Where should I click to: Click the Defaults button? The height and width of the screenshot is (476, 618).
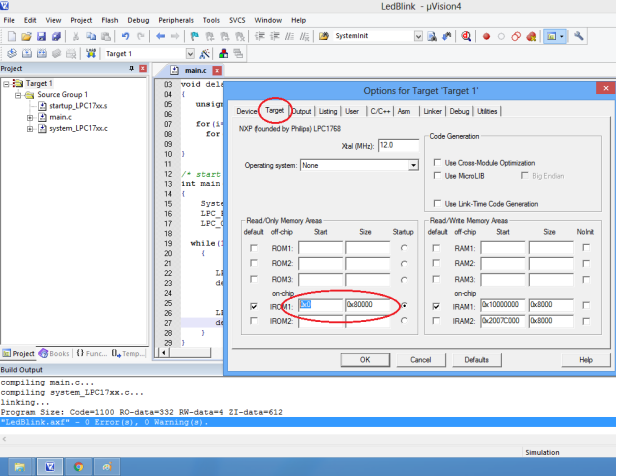pos(476,359)
